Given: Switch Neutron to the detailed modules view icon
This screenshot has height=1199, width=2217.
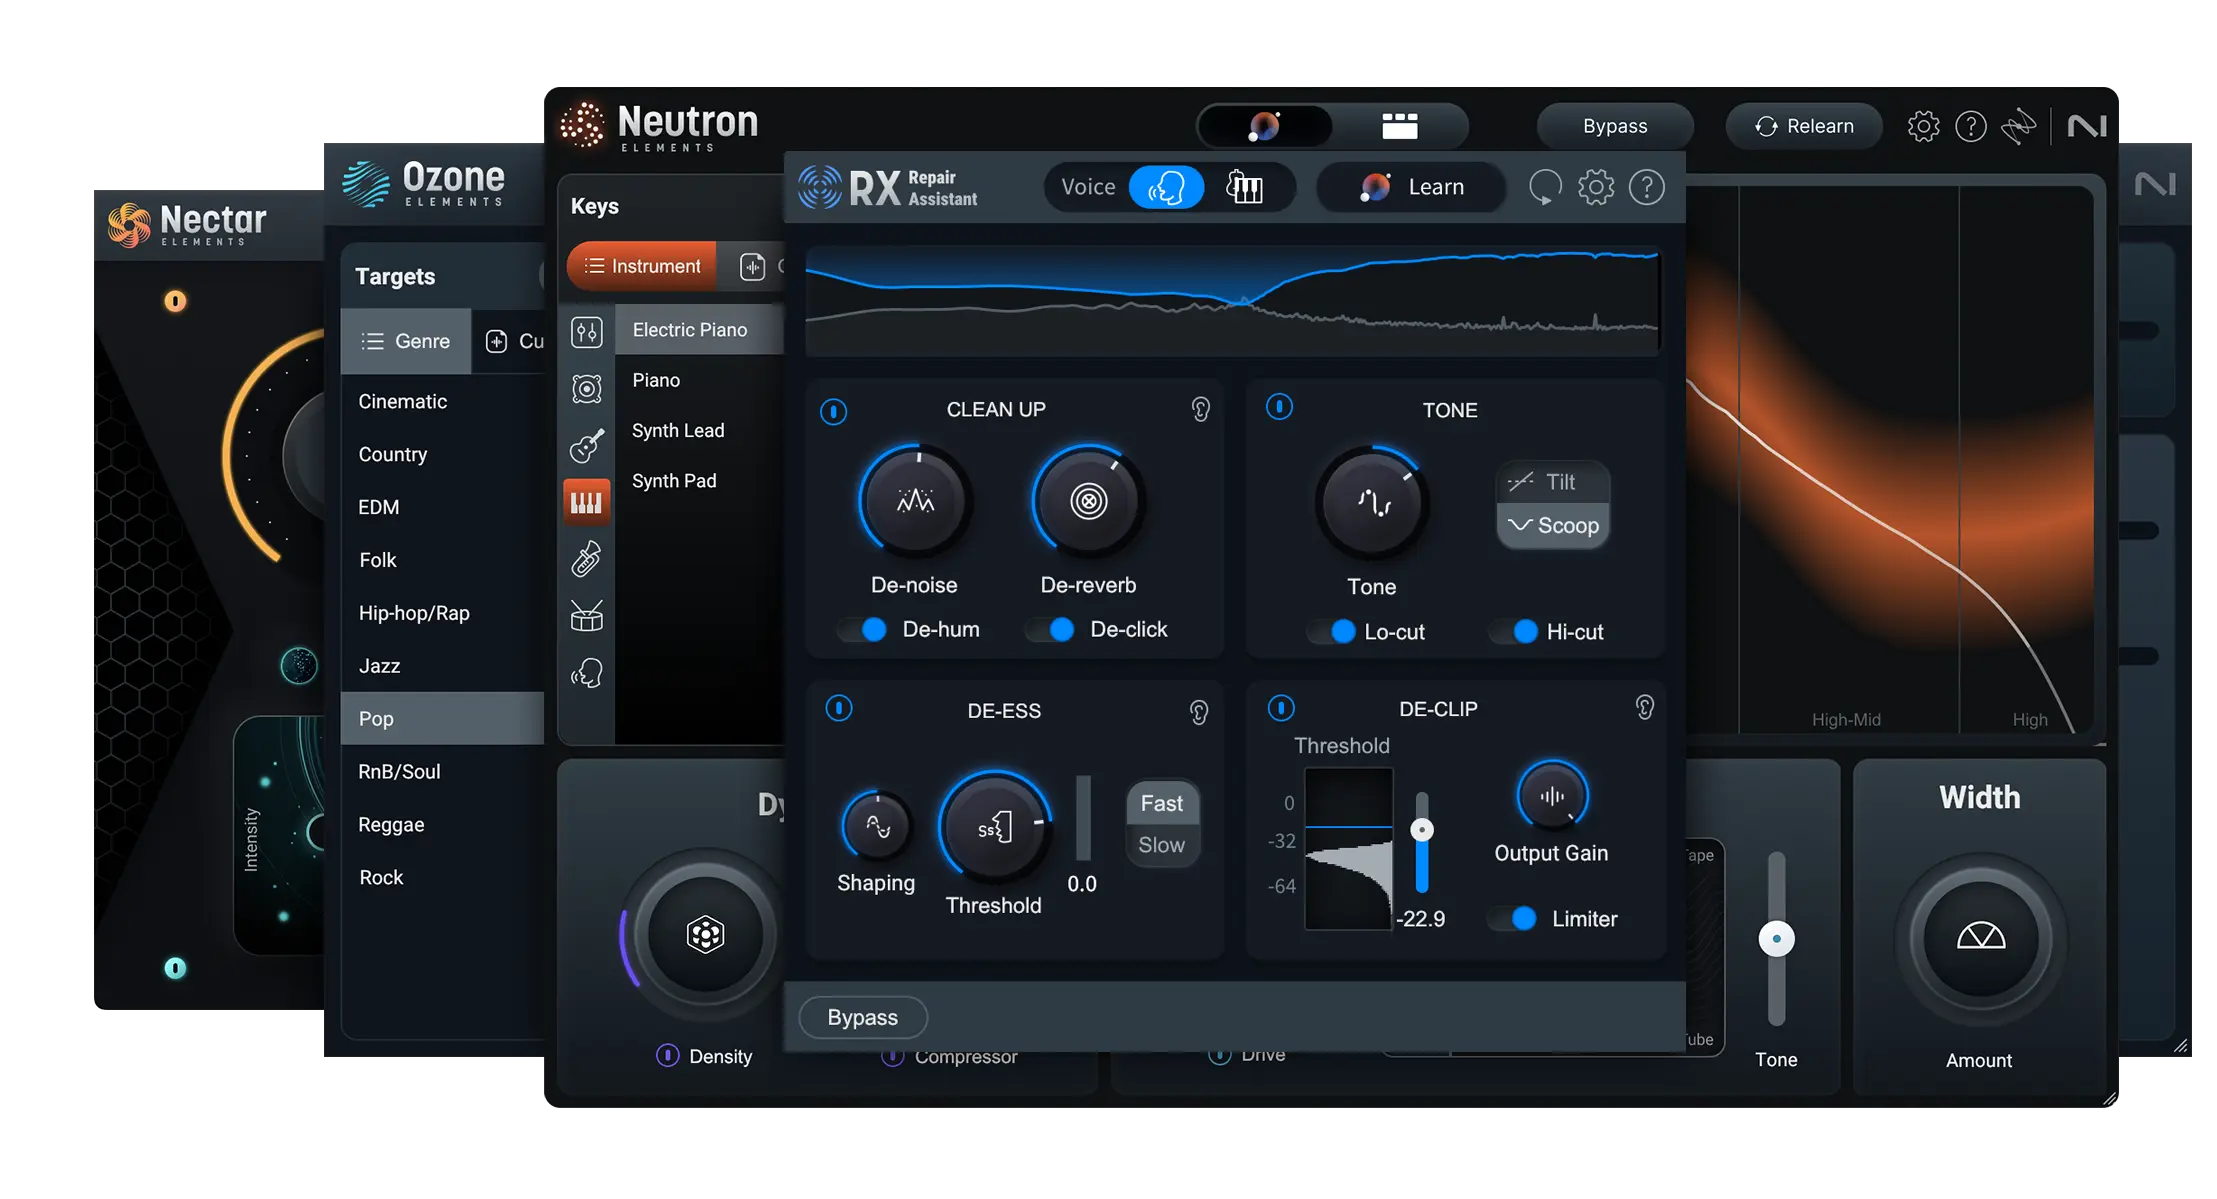Looking at the screenshot, I should click(x=1399, y=126).
